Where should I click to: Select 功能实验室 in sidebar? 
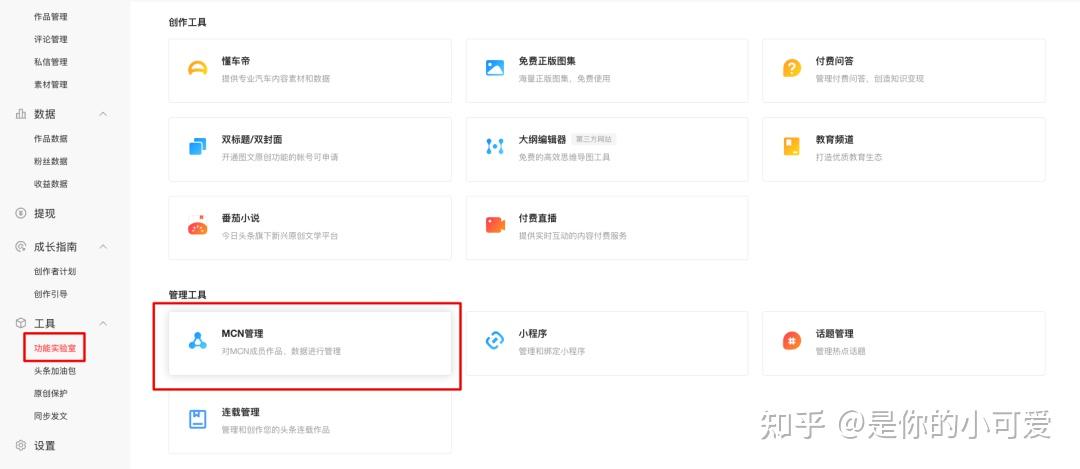click(x=55, y=348)
